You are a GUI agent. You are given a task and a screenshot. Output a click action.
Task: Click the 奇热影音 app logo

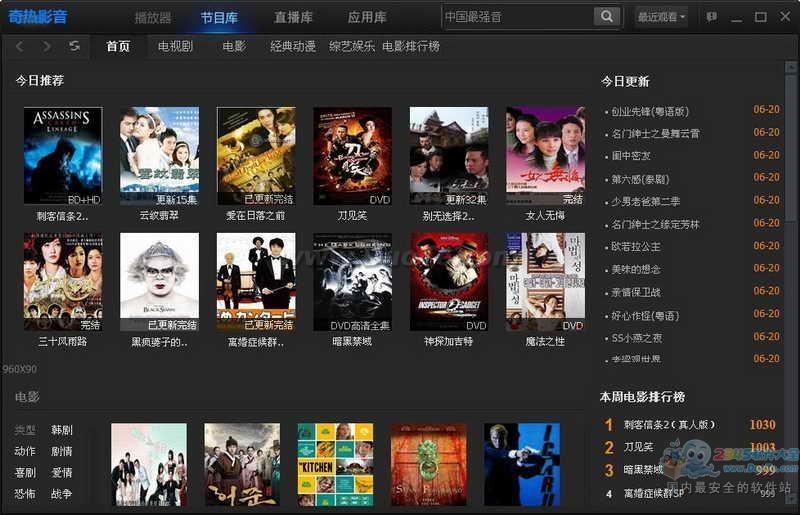tap(38, 17)
